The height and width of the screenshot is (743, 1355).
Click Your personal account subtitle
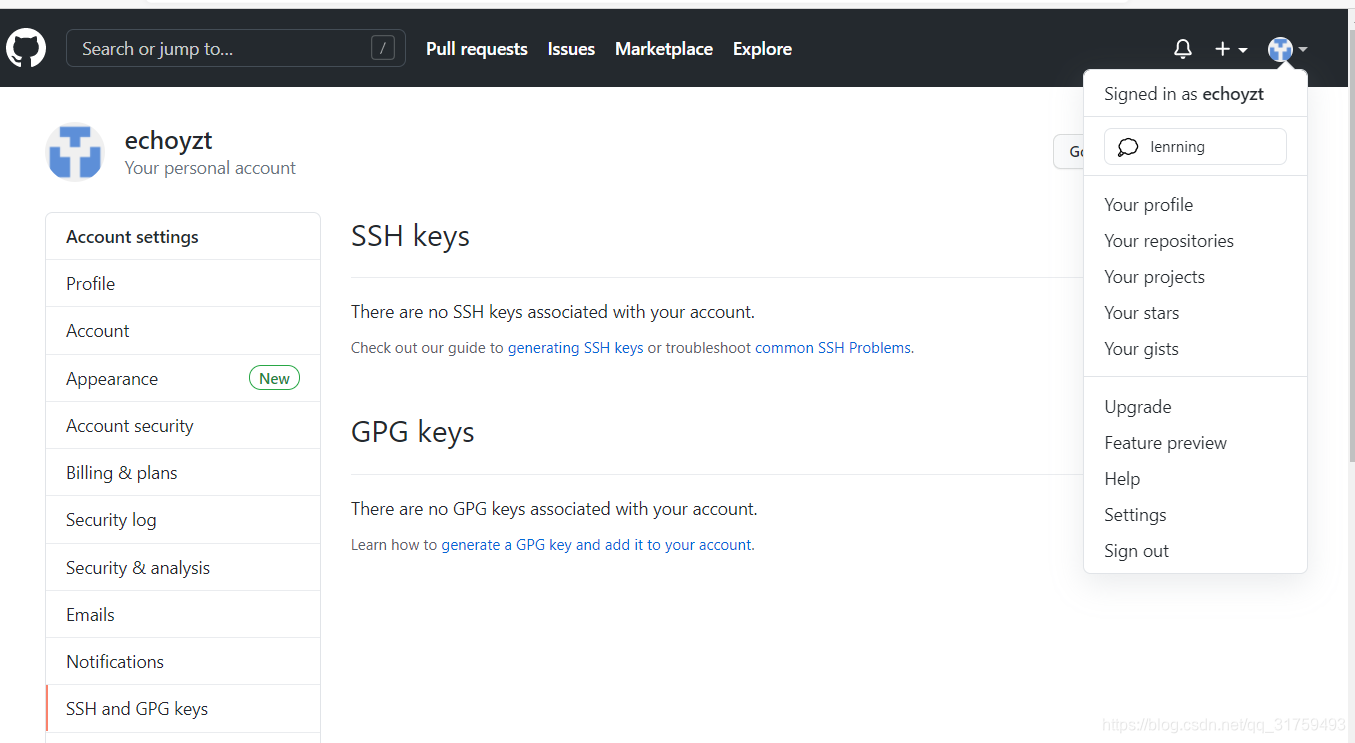click(210, 168)
